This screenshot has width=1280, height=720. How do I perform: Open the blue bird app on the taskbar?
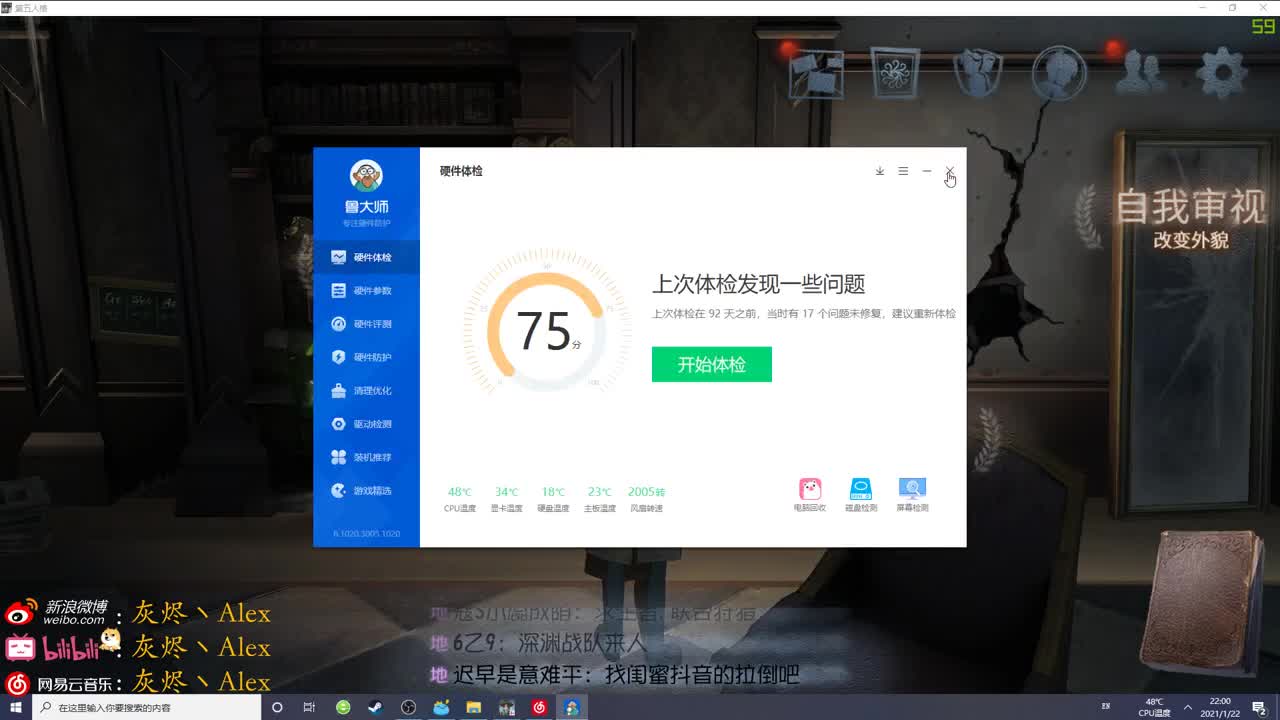click(441, 707)
